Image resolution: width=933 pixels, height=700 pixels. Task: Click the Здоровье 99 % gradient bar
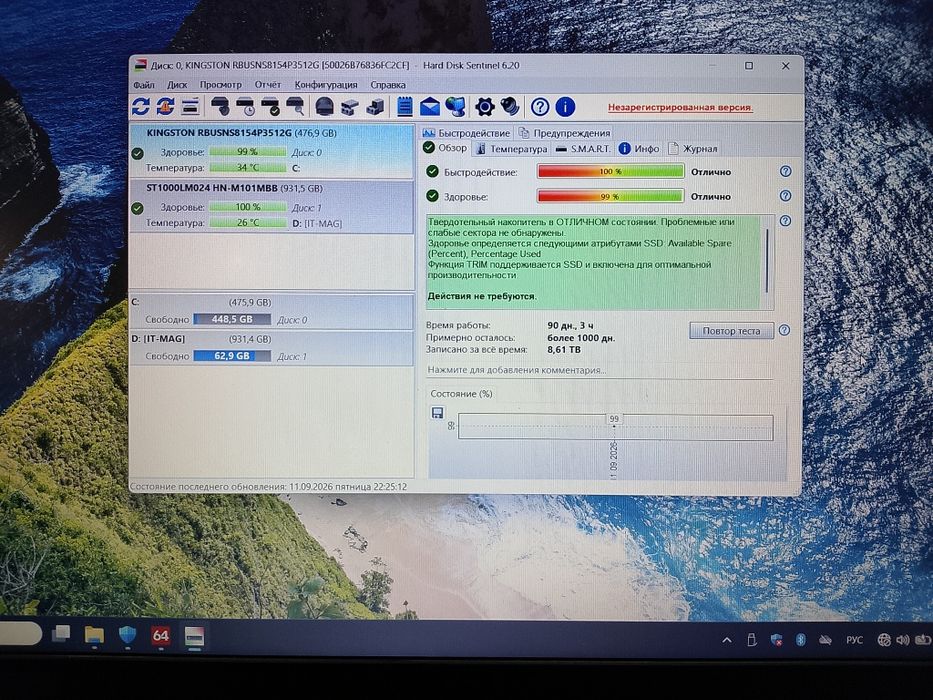610,196
